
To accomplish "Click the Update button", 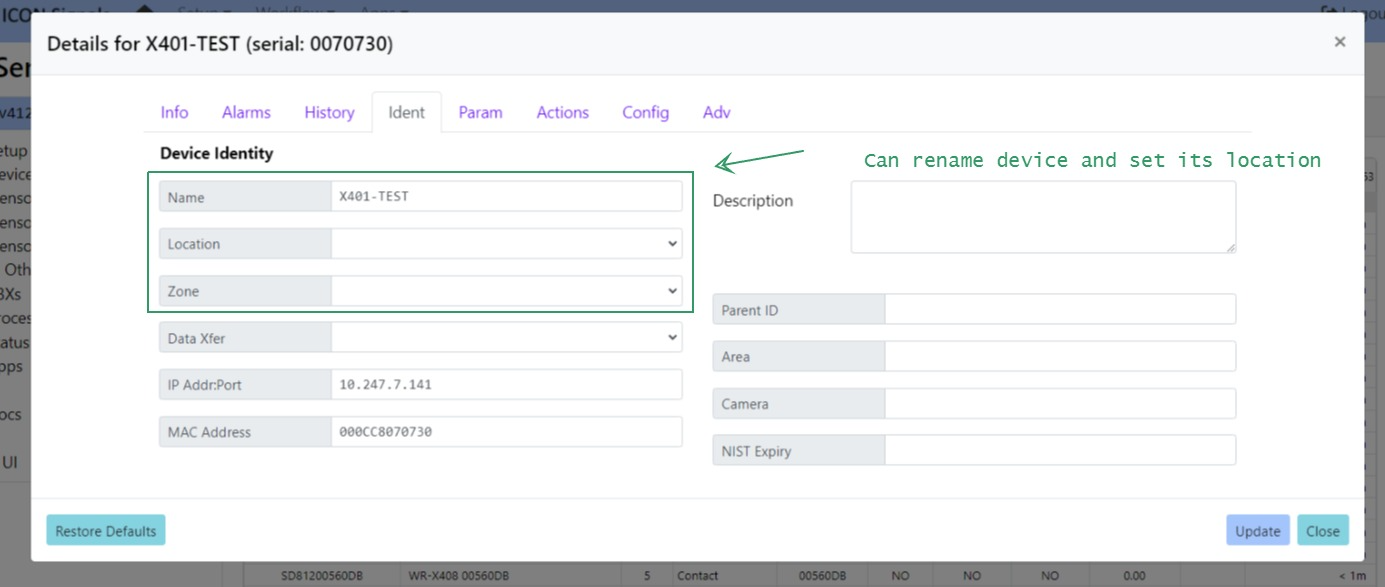I will click(x=1257, y=531).
